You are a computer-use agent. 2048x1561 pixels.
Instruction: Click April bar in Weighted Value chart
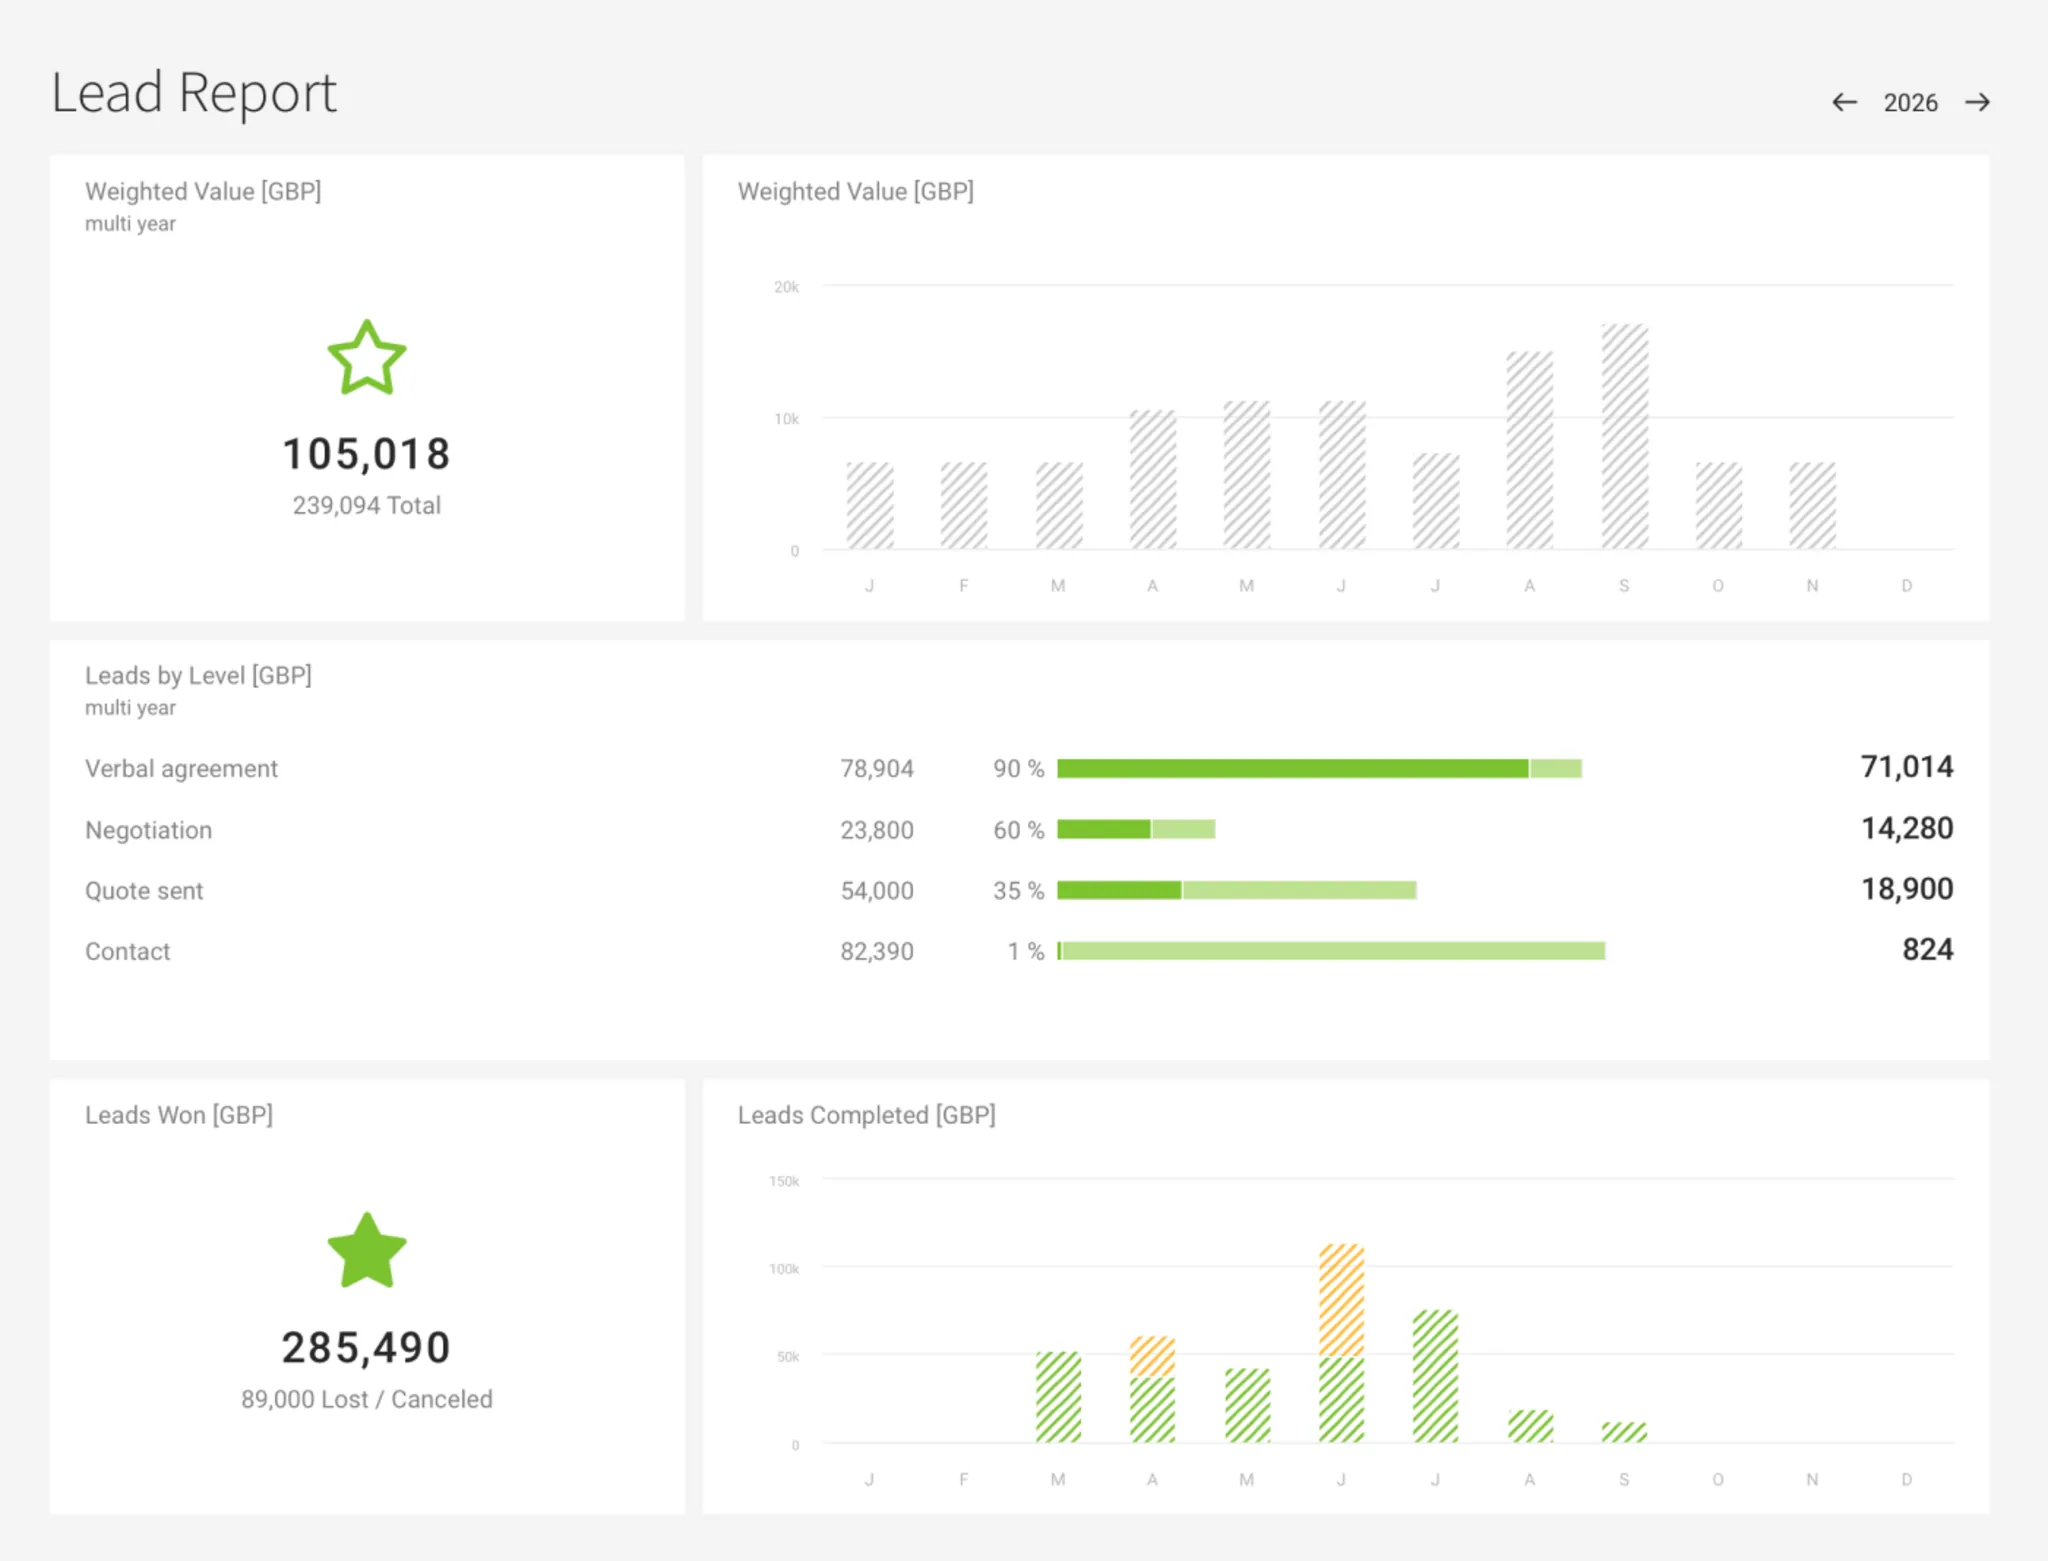point(1153,480)
